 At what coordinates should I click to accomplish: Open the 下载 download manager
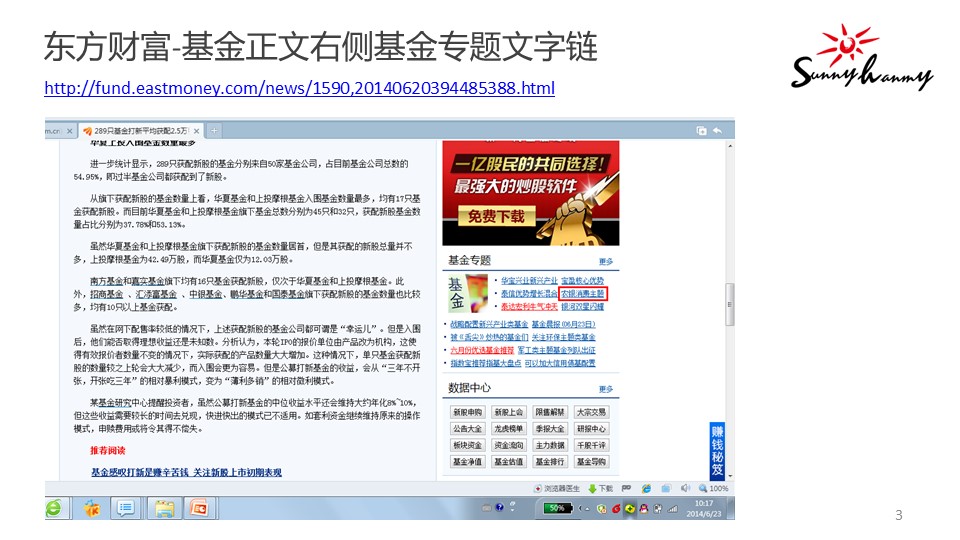601,489
